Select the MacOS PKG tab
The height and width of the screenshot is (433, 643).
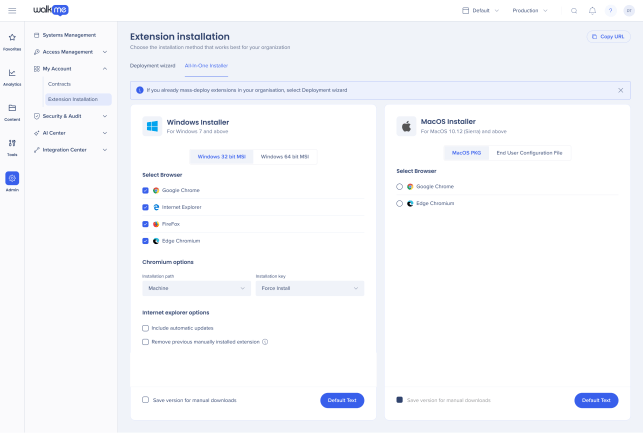tap(466, 153)
